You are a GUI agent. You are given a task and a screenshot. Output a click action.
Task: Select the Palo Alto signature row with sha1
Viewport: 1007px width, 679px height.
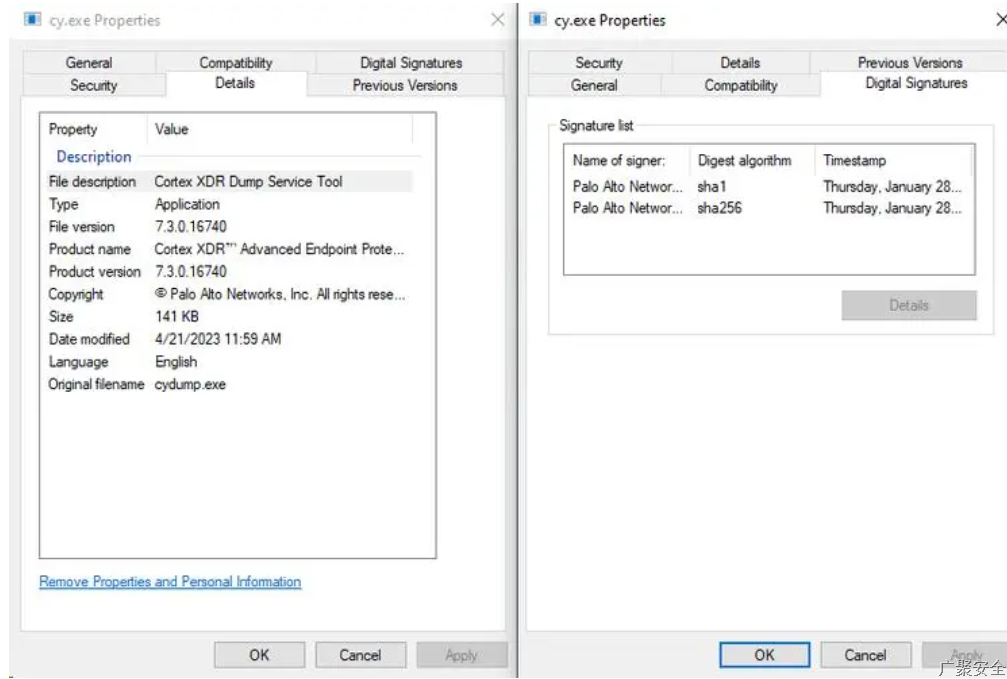tap(768, 187)
